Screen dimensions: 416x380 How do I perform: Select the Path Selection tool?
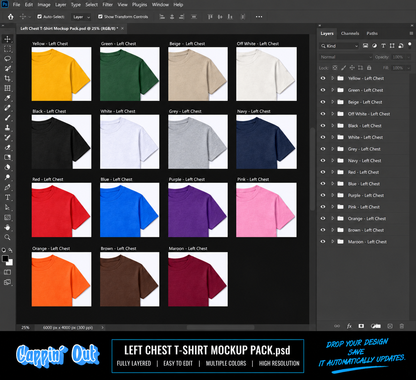click(x=7, y=207)
